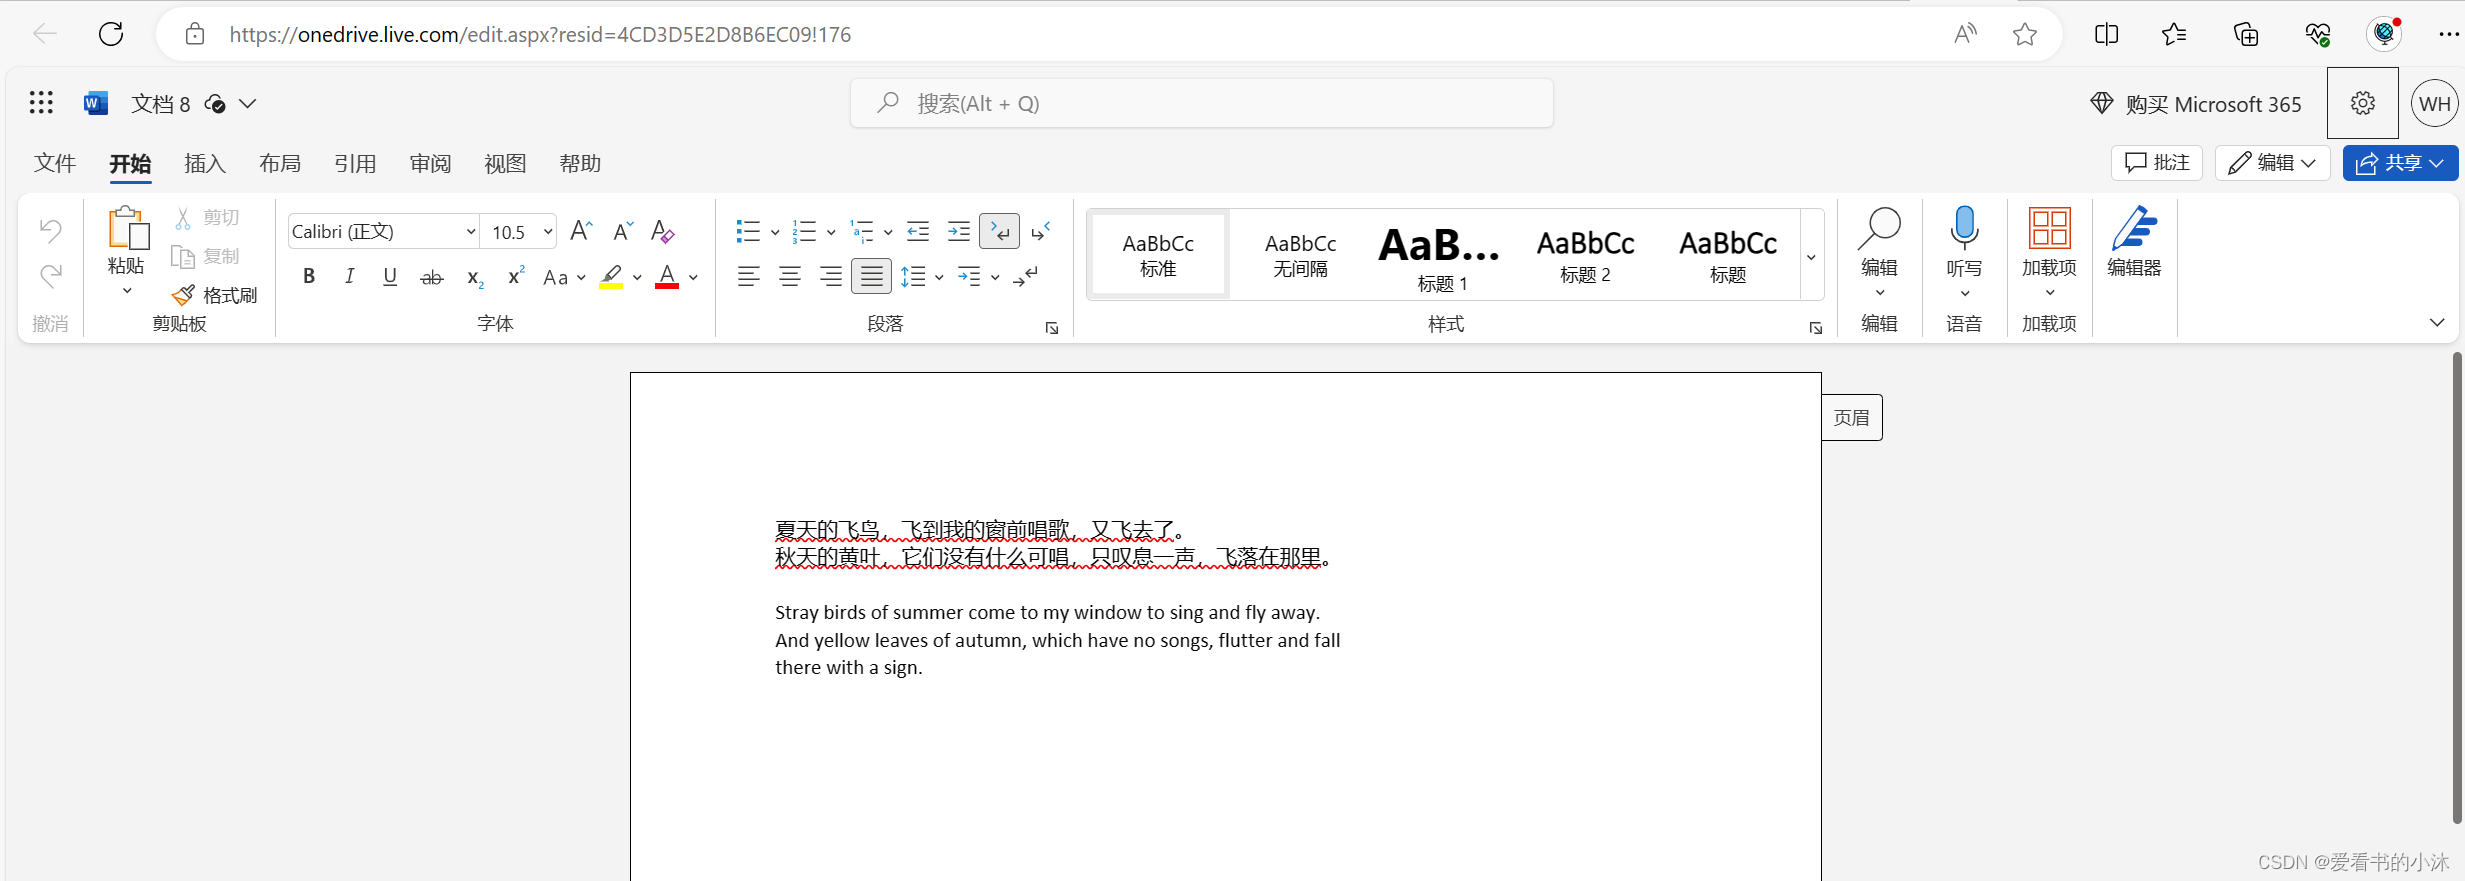Toggle Italic formatting
2465x881 pixels.
[349, 277]
